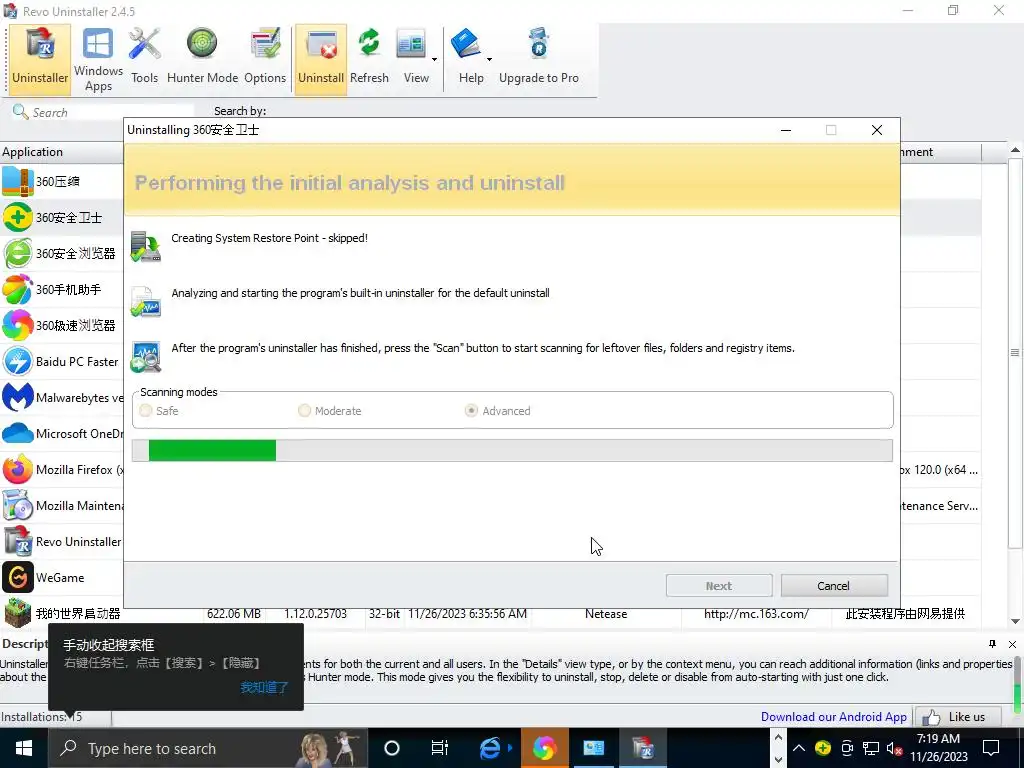Image resolution: width=1024 pixels, height=768 pixels.
Task: Click taskbar search box
Action: pos(208,748)
